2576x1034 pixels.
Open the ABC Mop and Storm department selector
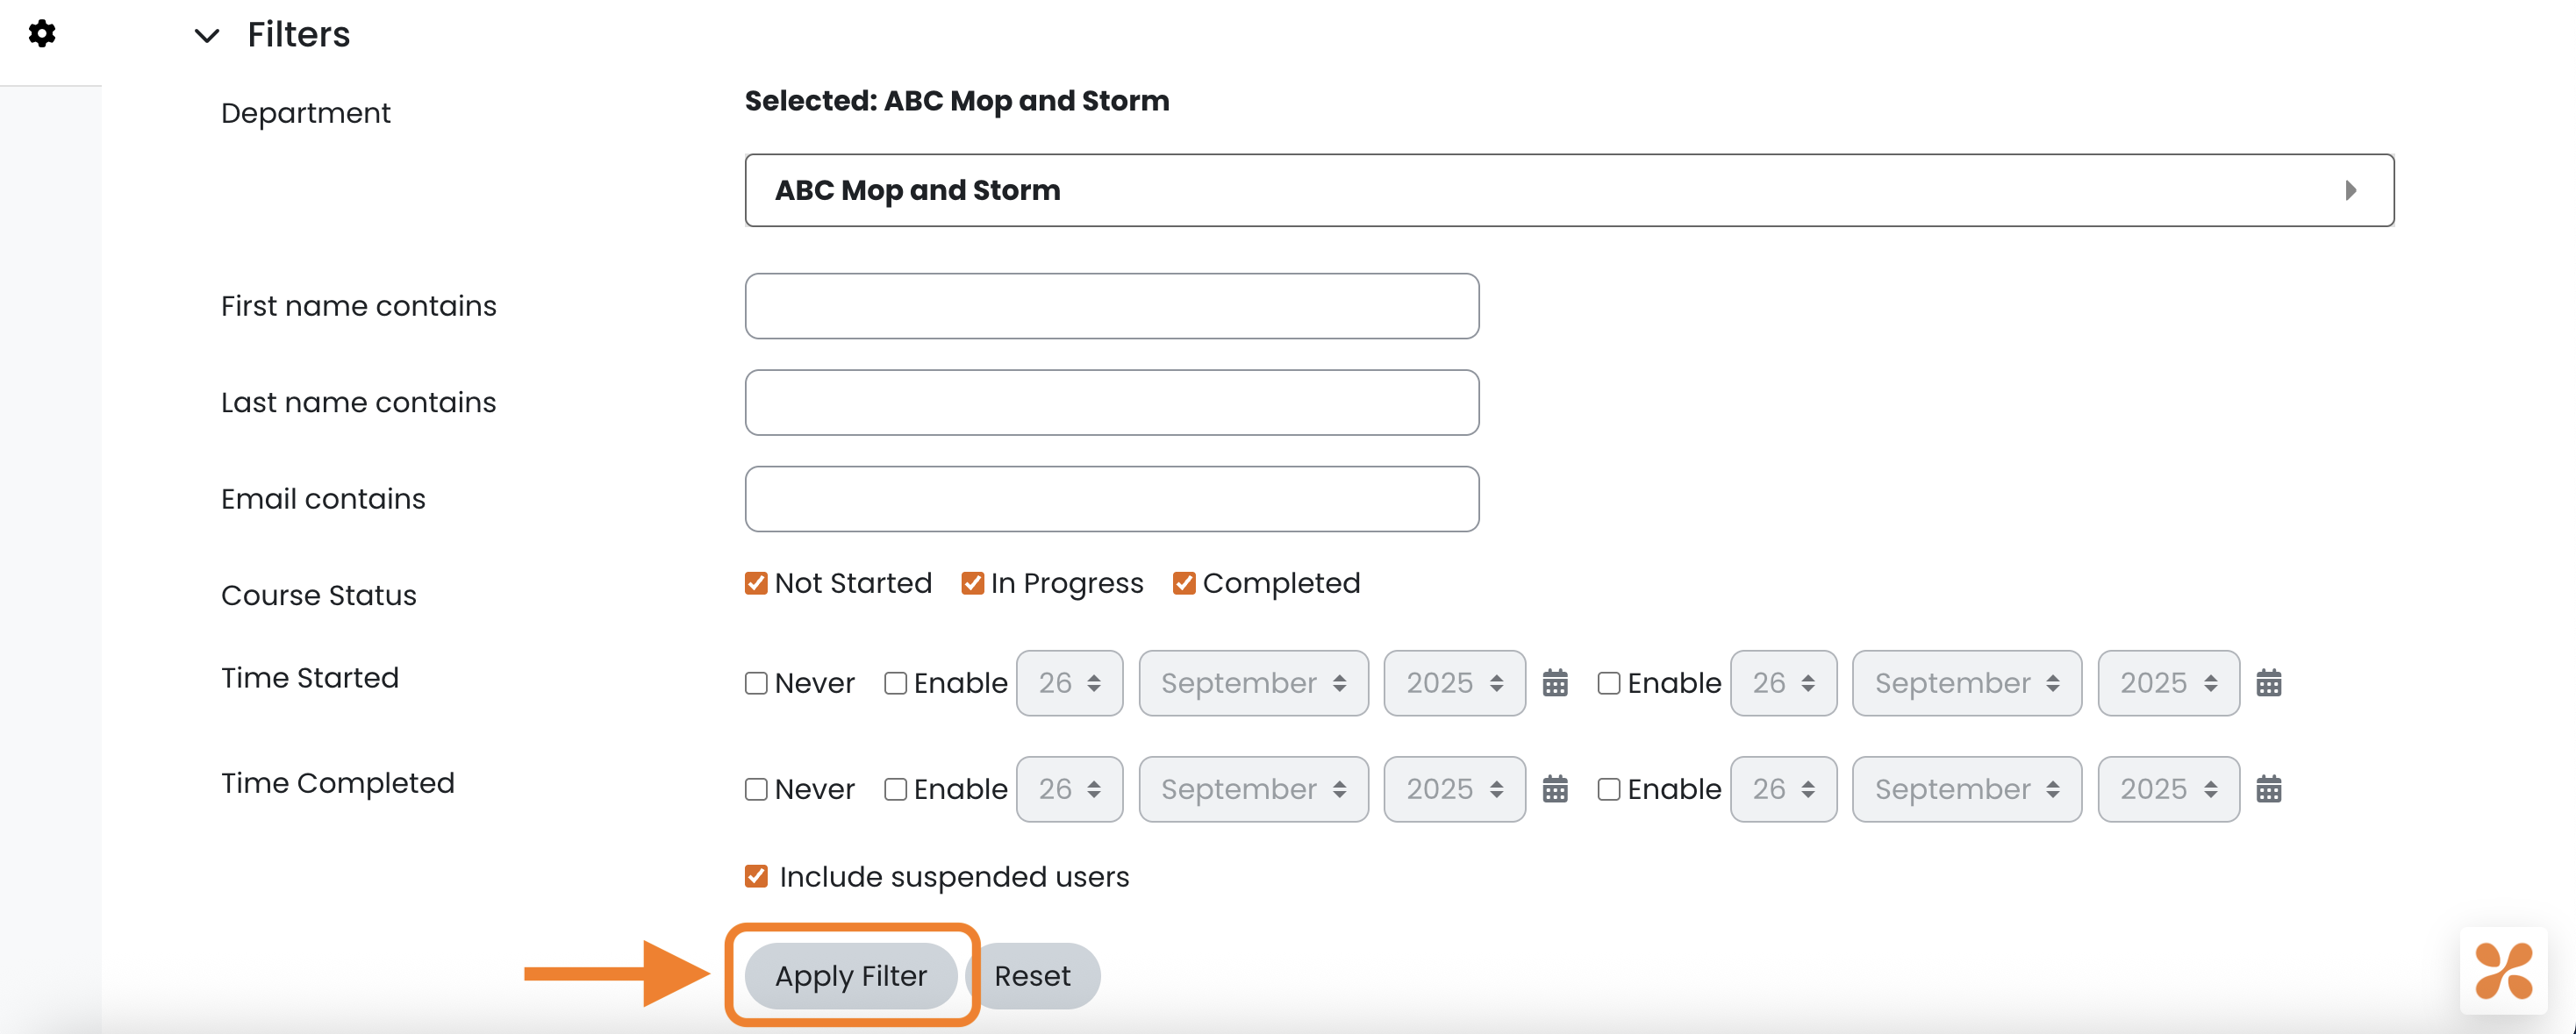(1569, 190)
